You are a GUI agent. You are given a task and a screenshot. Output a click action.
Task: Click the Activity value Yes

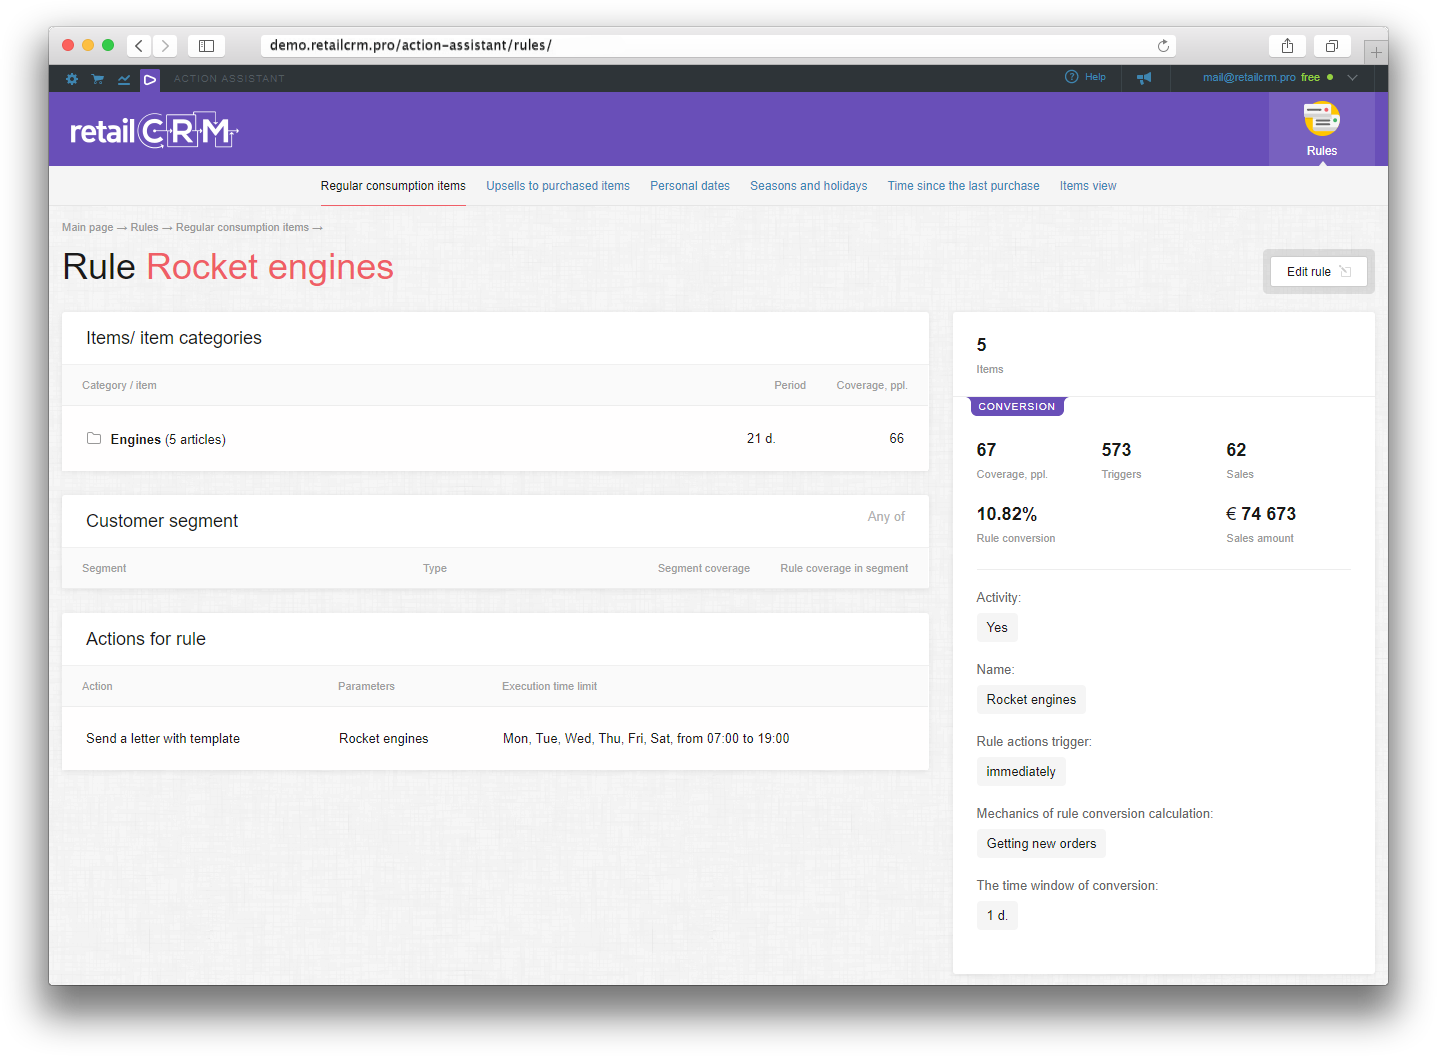(x=997, y=628)
